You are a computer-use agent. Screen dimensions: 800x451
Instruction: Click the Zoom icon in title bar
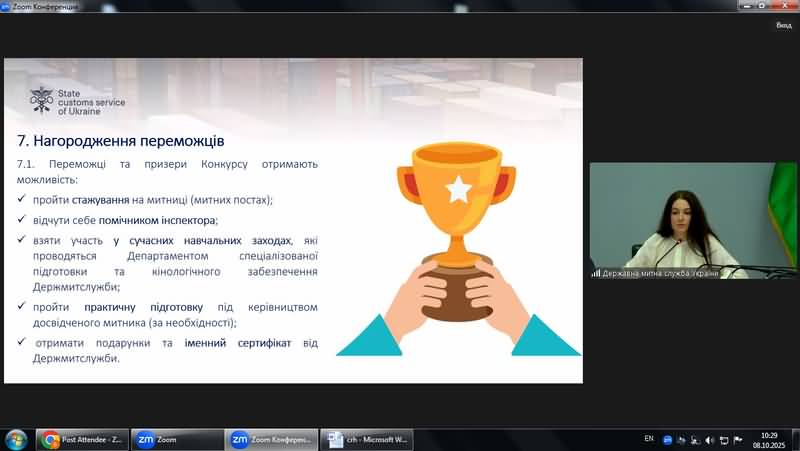coord(7,6)
